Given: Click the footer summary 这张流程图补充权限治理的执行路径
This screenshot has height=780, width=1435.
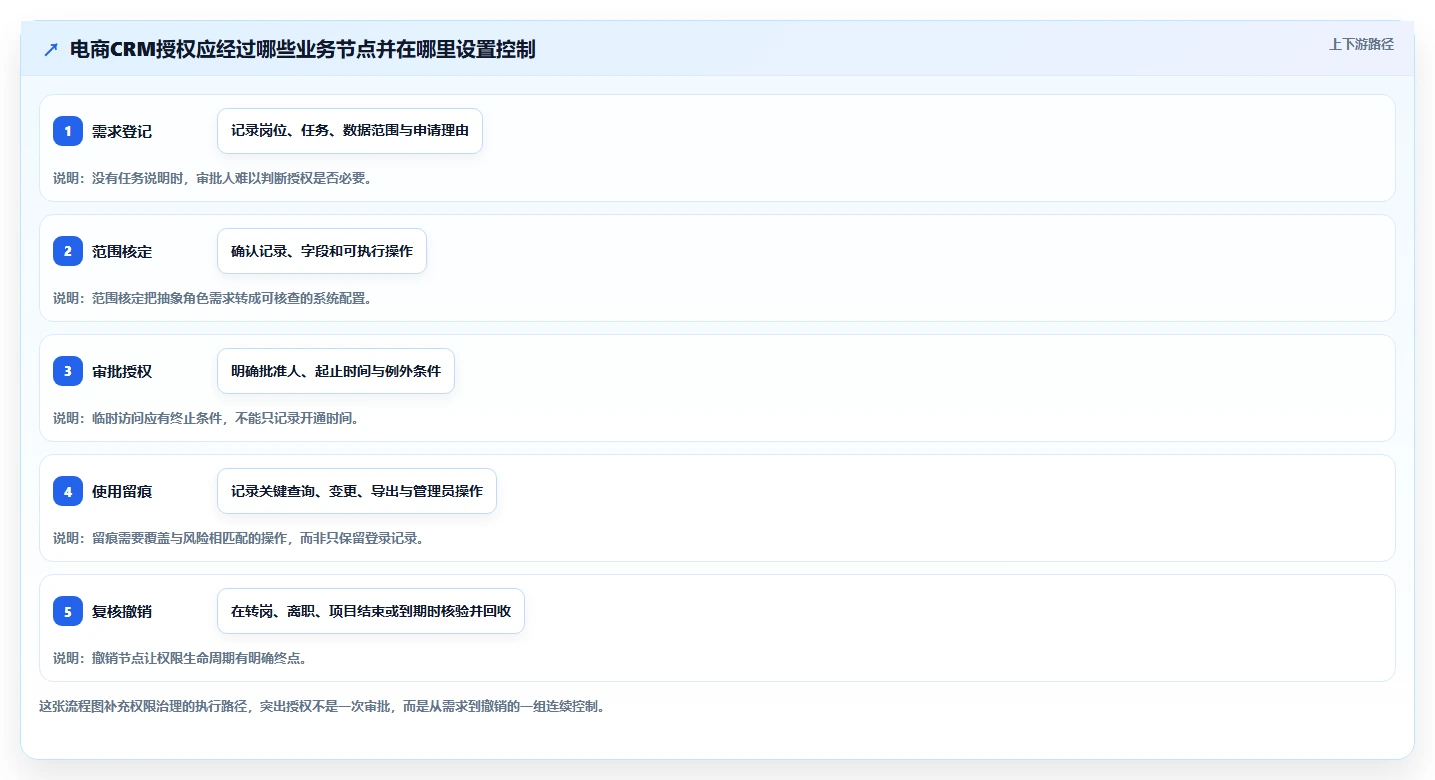Looking at the screenshot, I should [x=145, y=706].
